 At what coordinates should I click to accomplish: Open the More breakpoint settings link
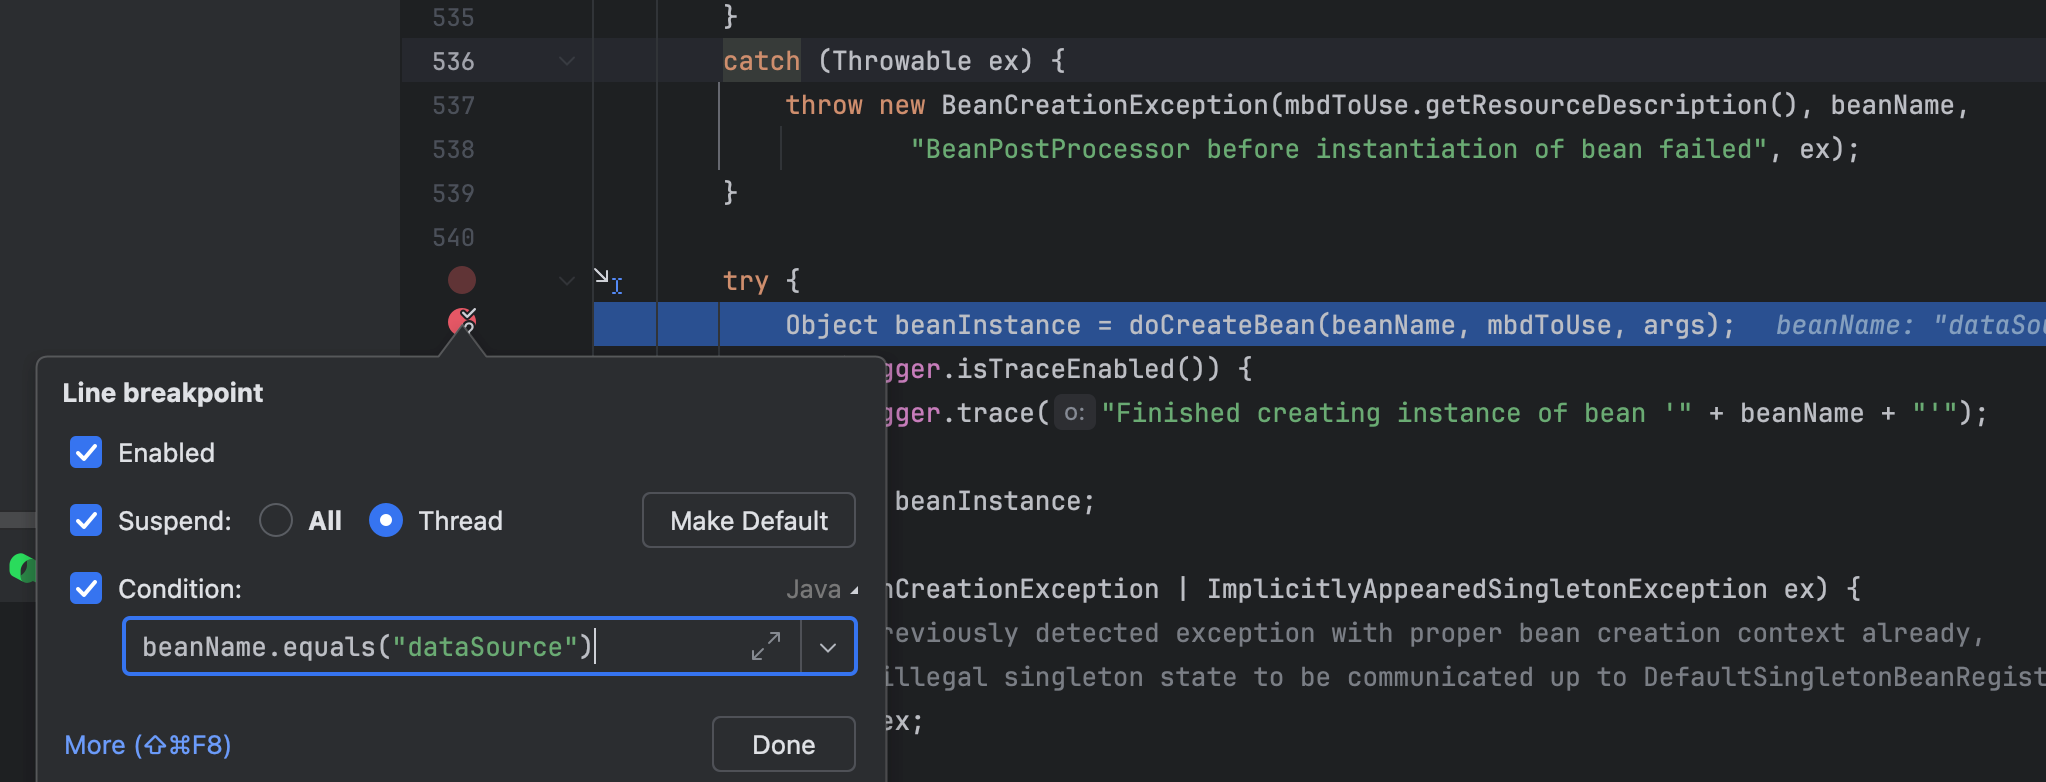pyautogui.click(x=148, y=745)
